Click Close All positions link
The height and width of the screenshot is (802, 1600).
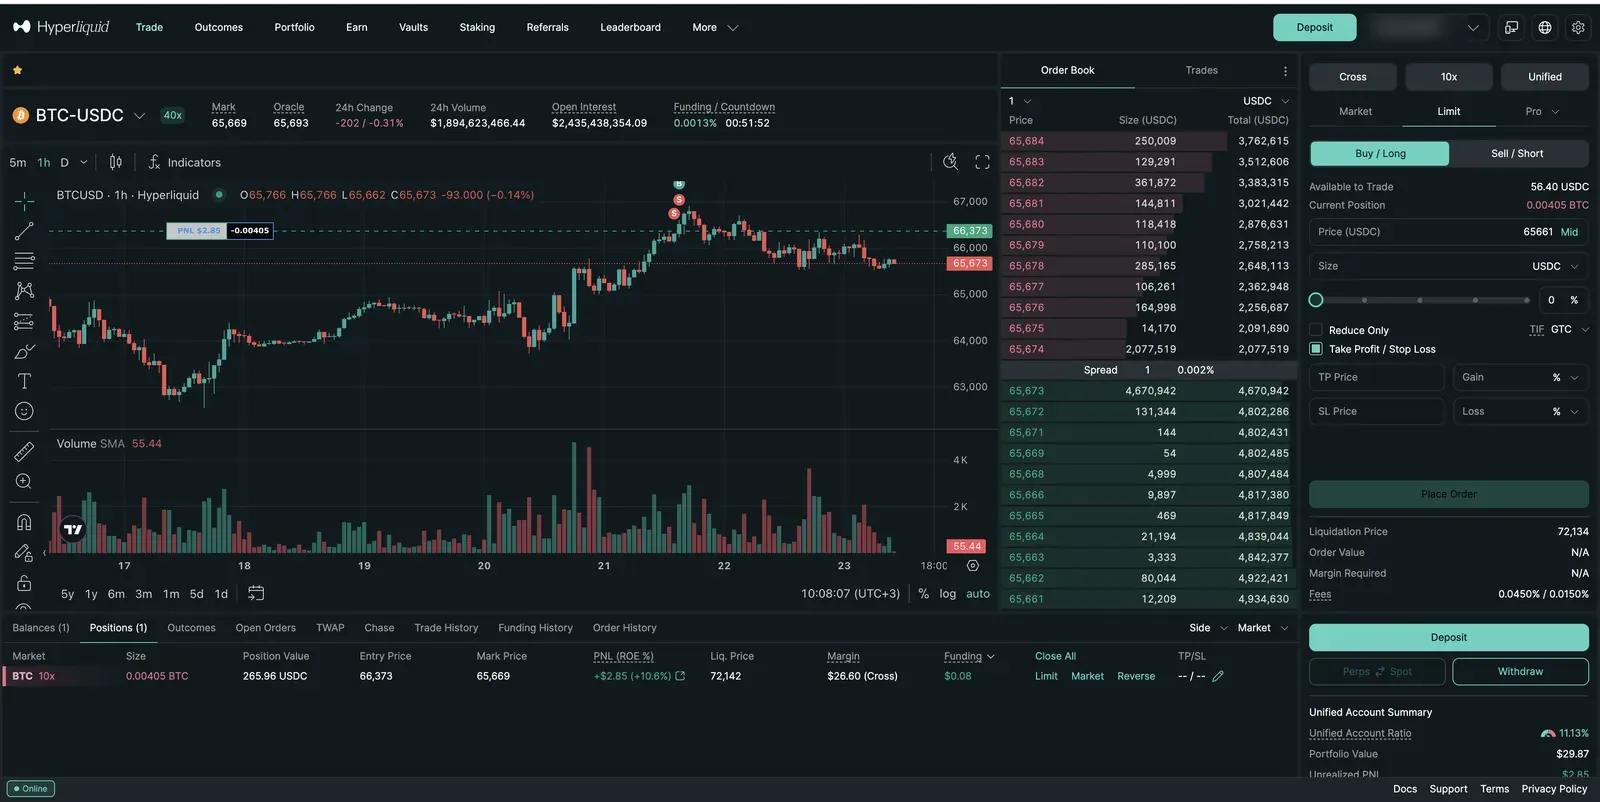point(1055,657)
